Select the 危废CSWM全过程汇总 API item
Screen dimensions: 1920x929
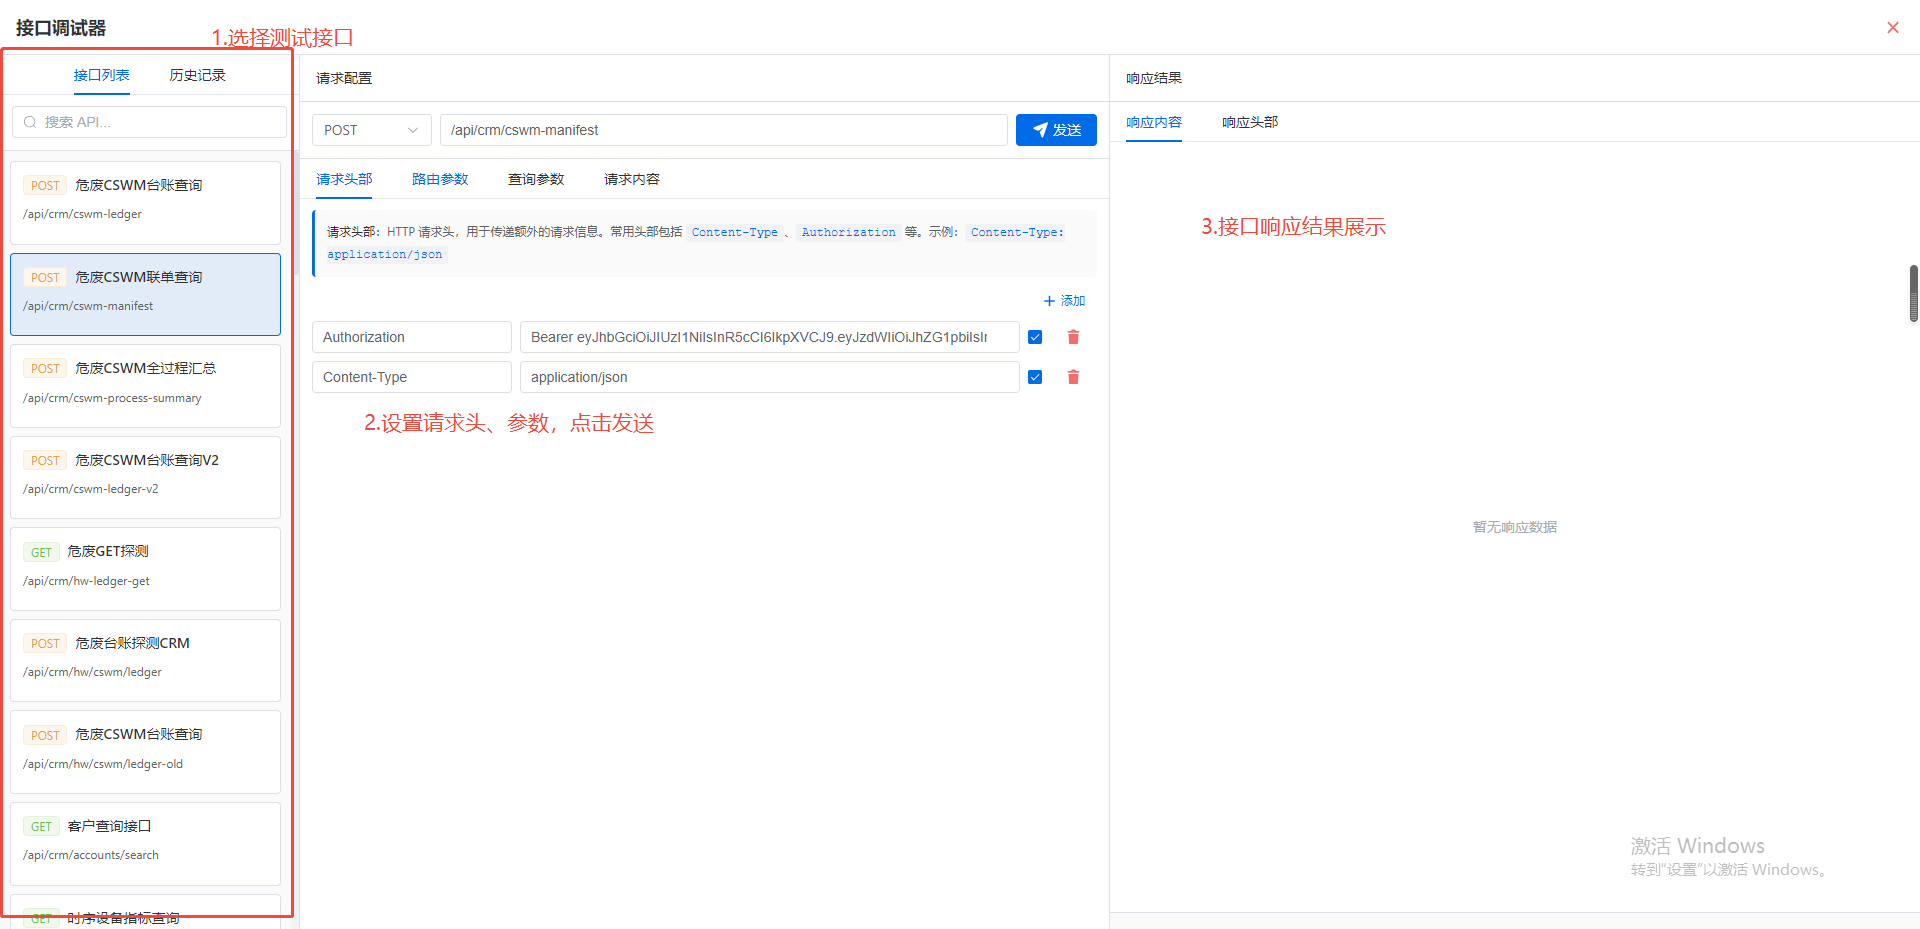coord(145,386)
